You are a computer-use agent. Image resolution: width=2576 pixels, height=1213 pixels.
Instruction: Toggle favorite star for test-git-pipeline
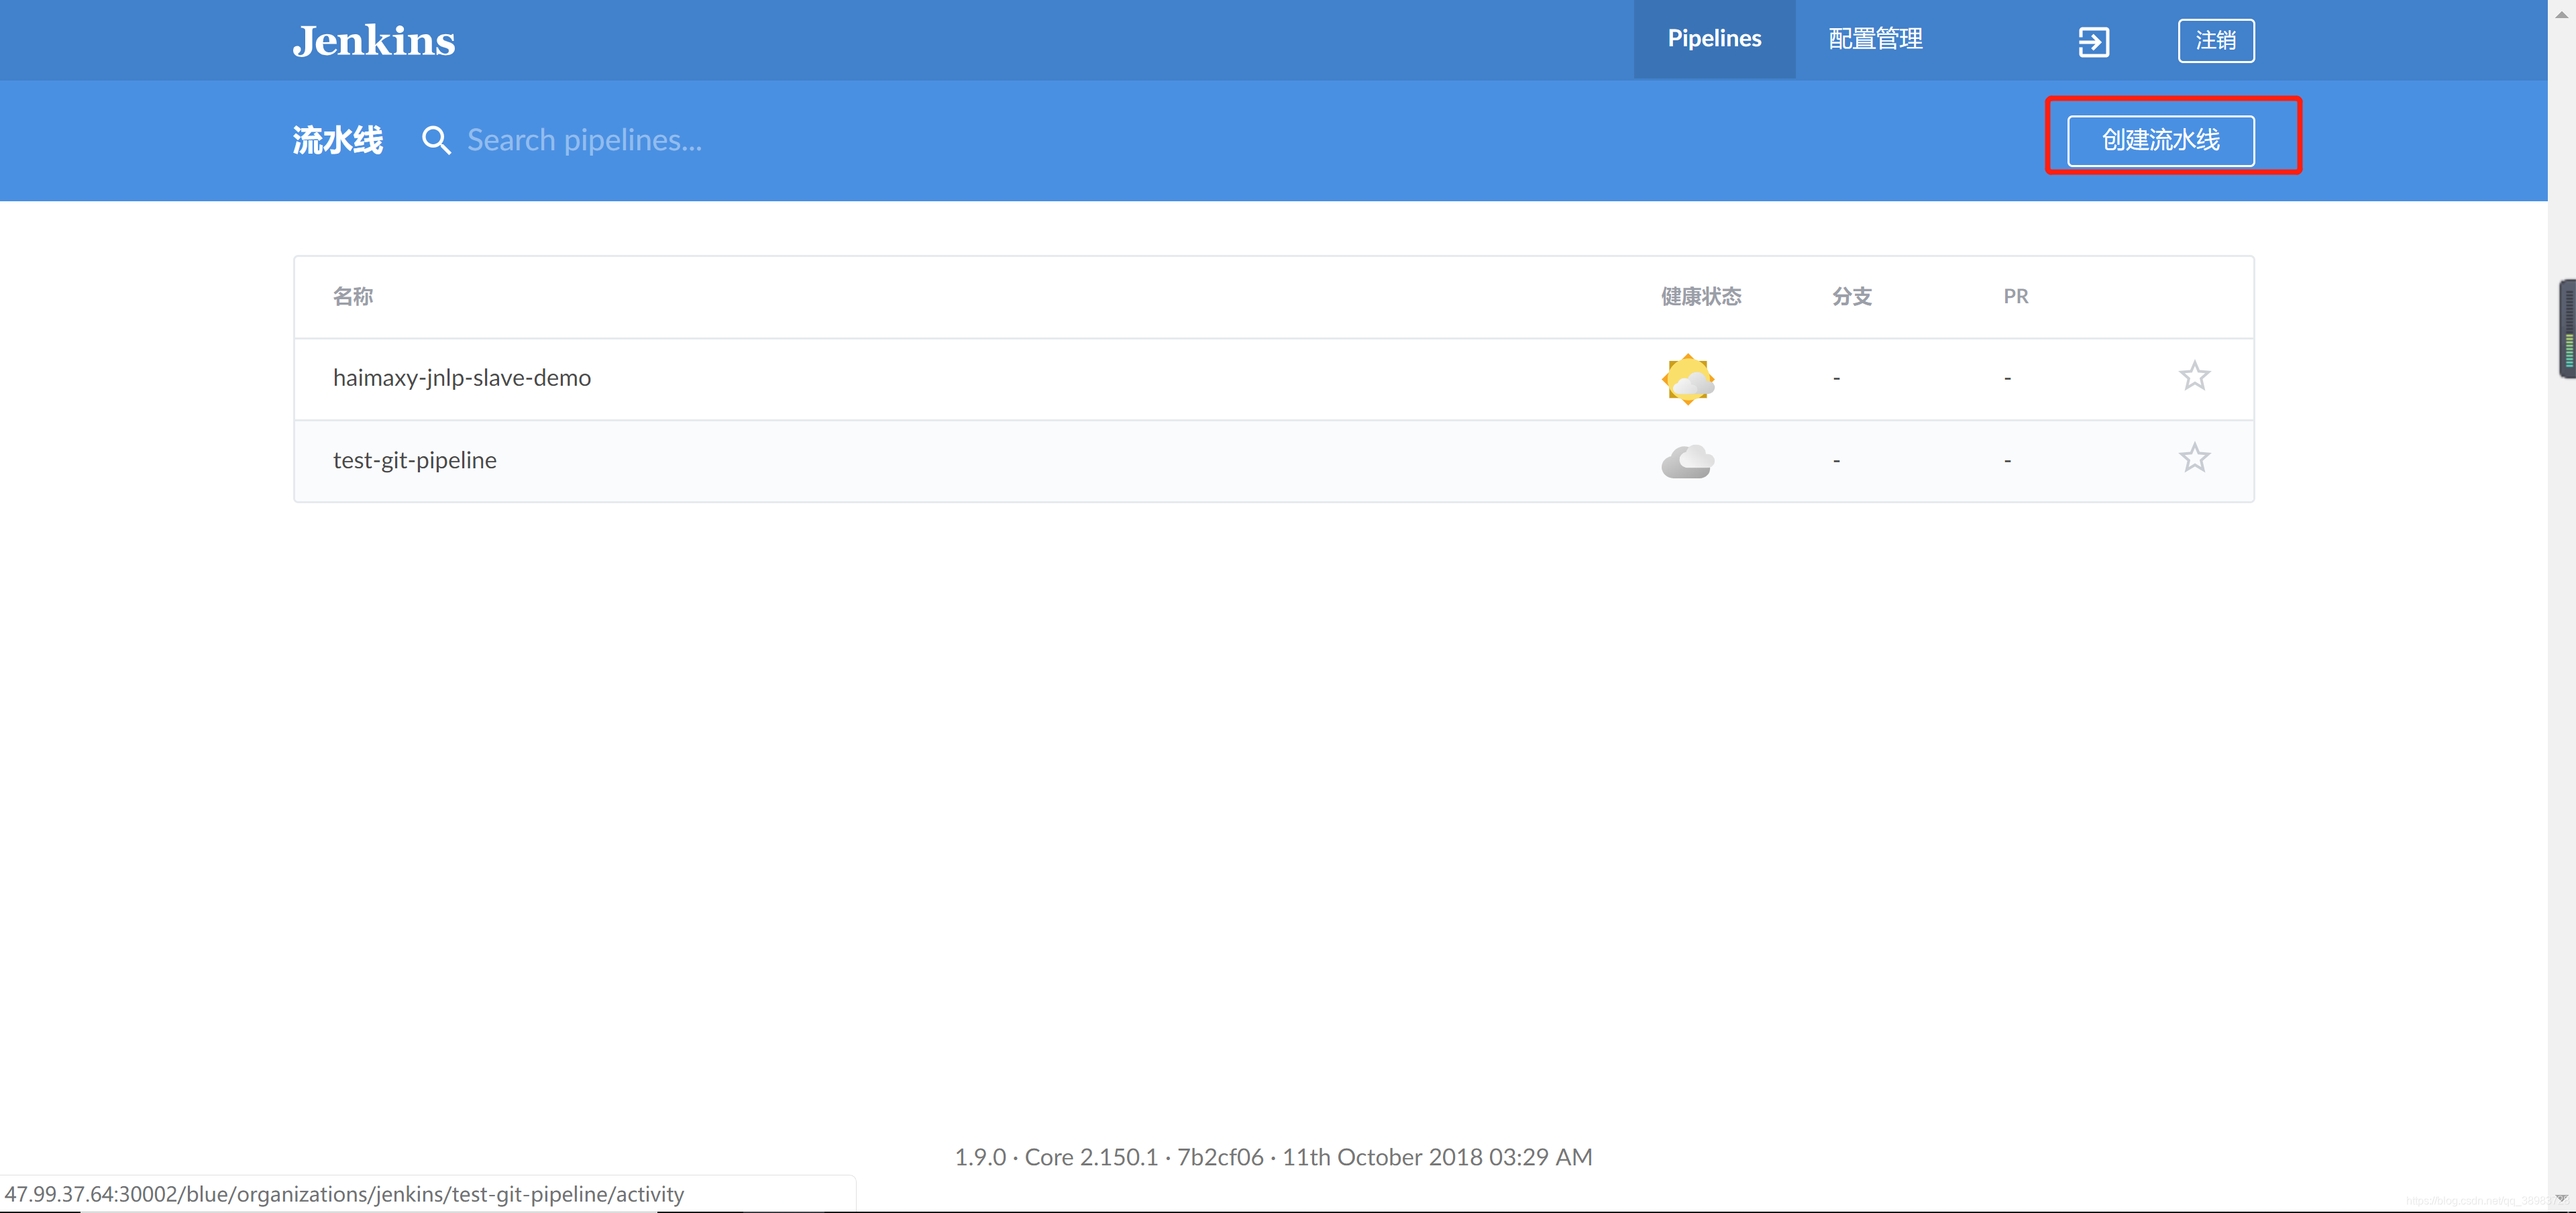pos(2194,459)
